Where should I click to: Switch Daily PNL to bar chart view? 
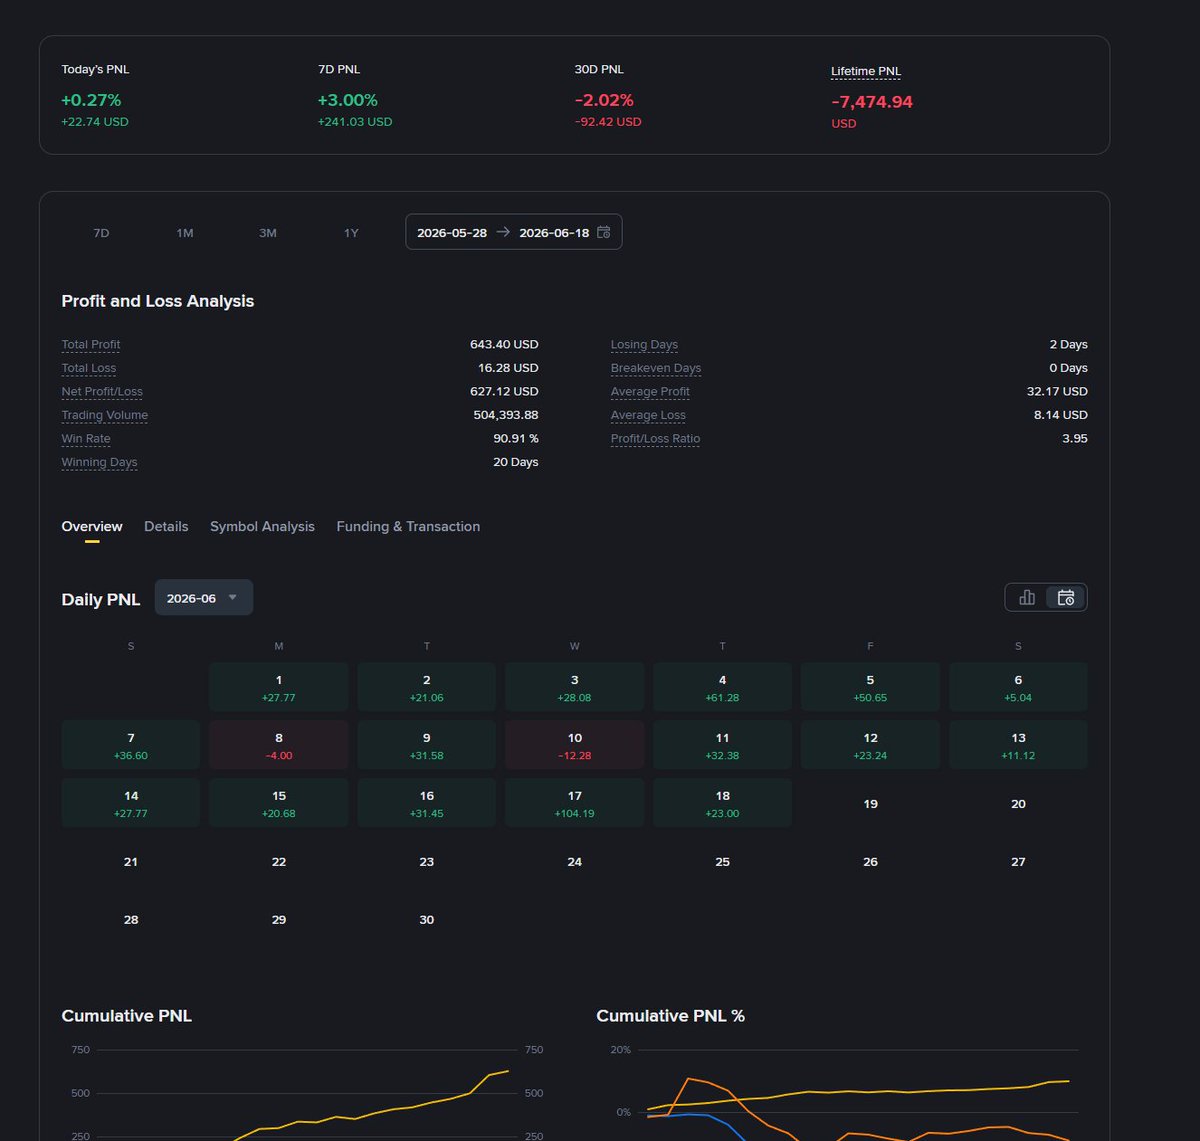(1026, 597)
